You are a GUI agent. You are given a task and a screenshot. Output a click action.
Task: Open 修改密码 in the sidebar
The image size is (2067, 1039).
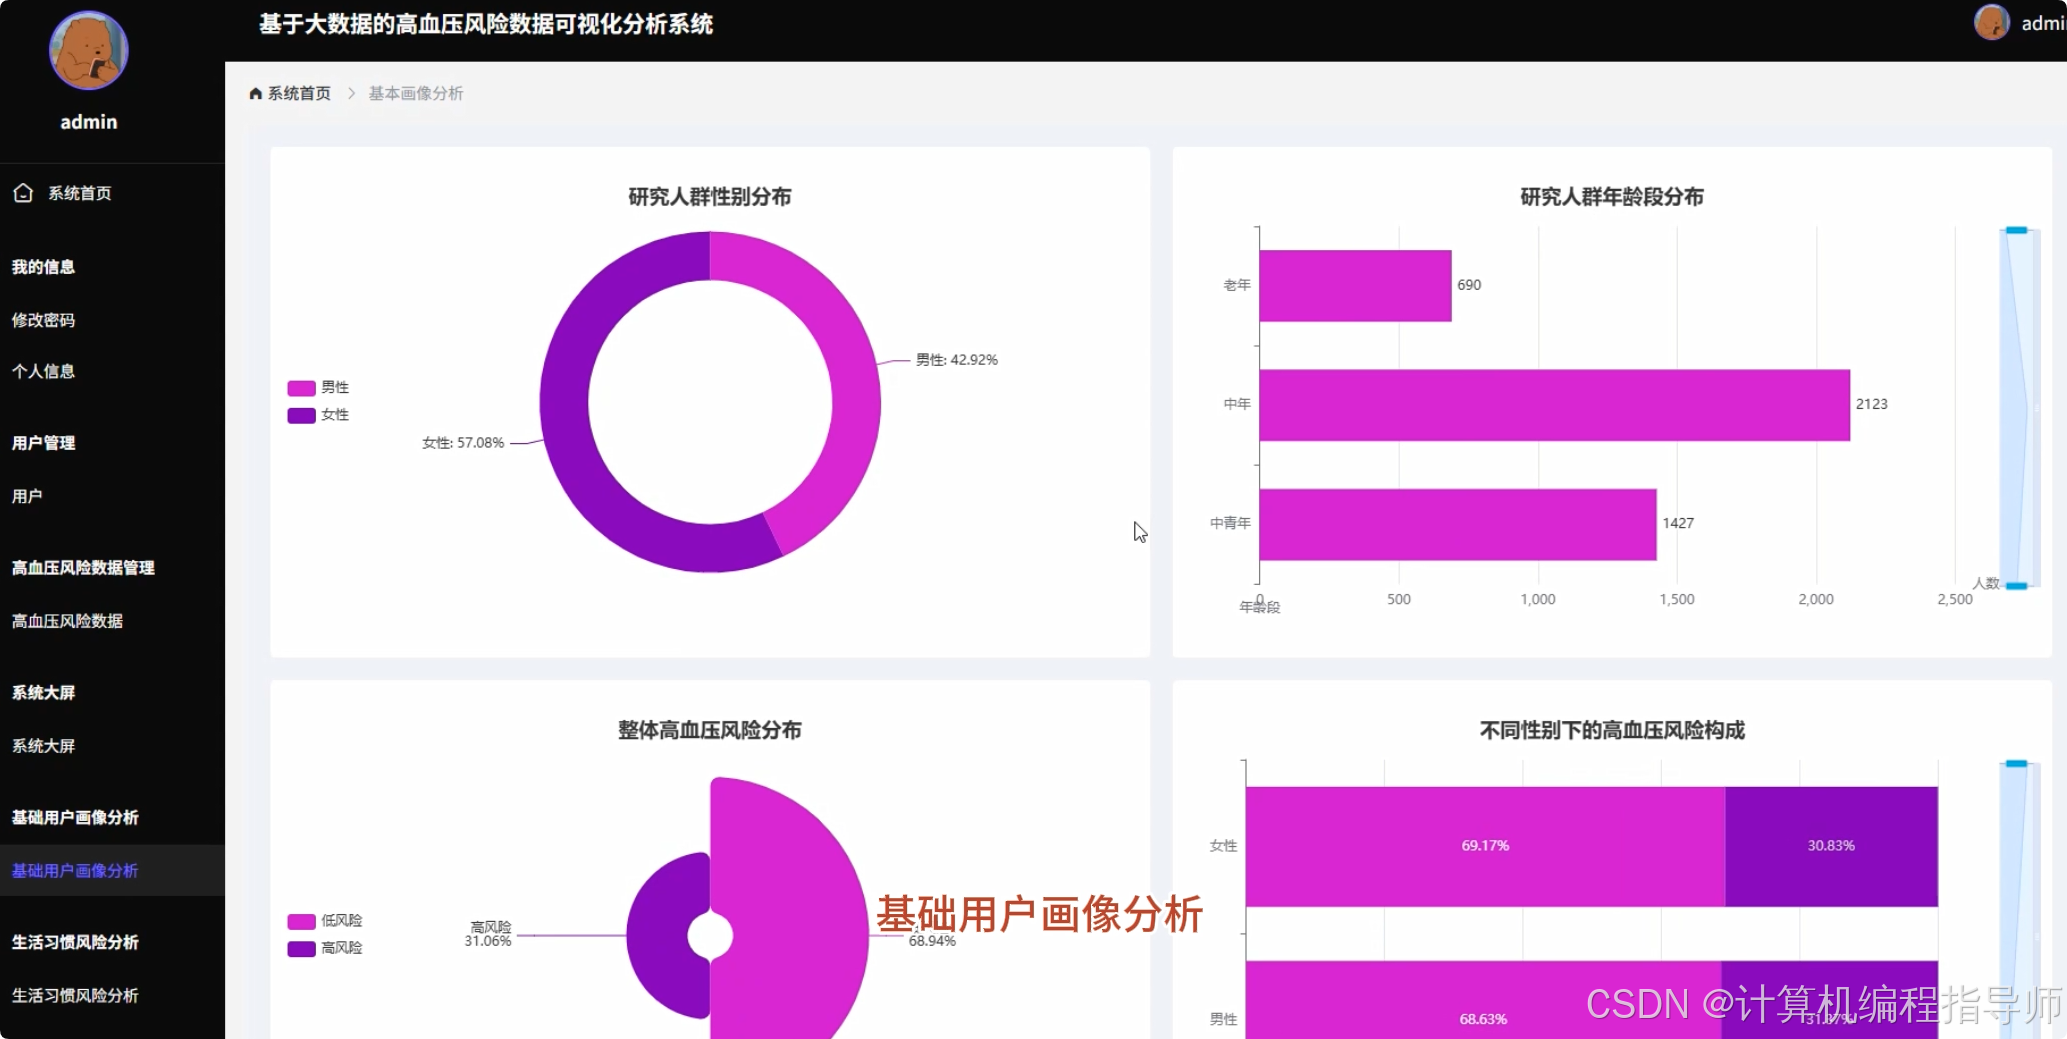[x=44, y=319]
